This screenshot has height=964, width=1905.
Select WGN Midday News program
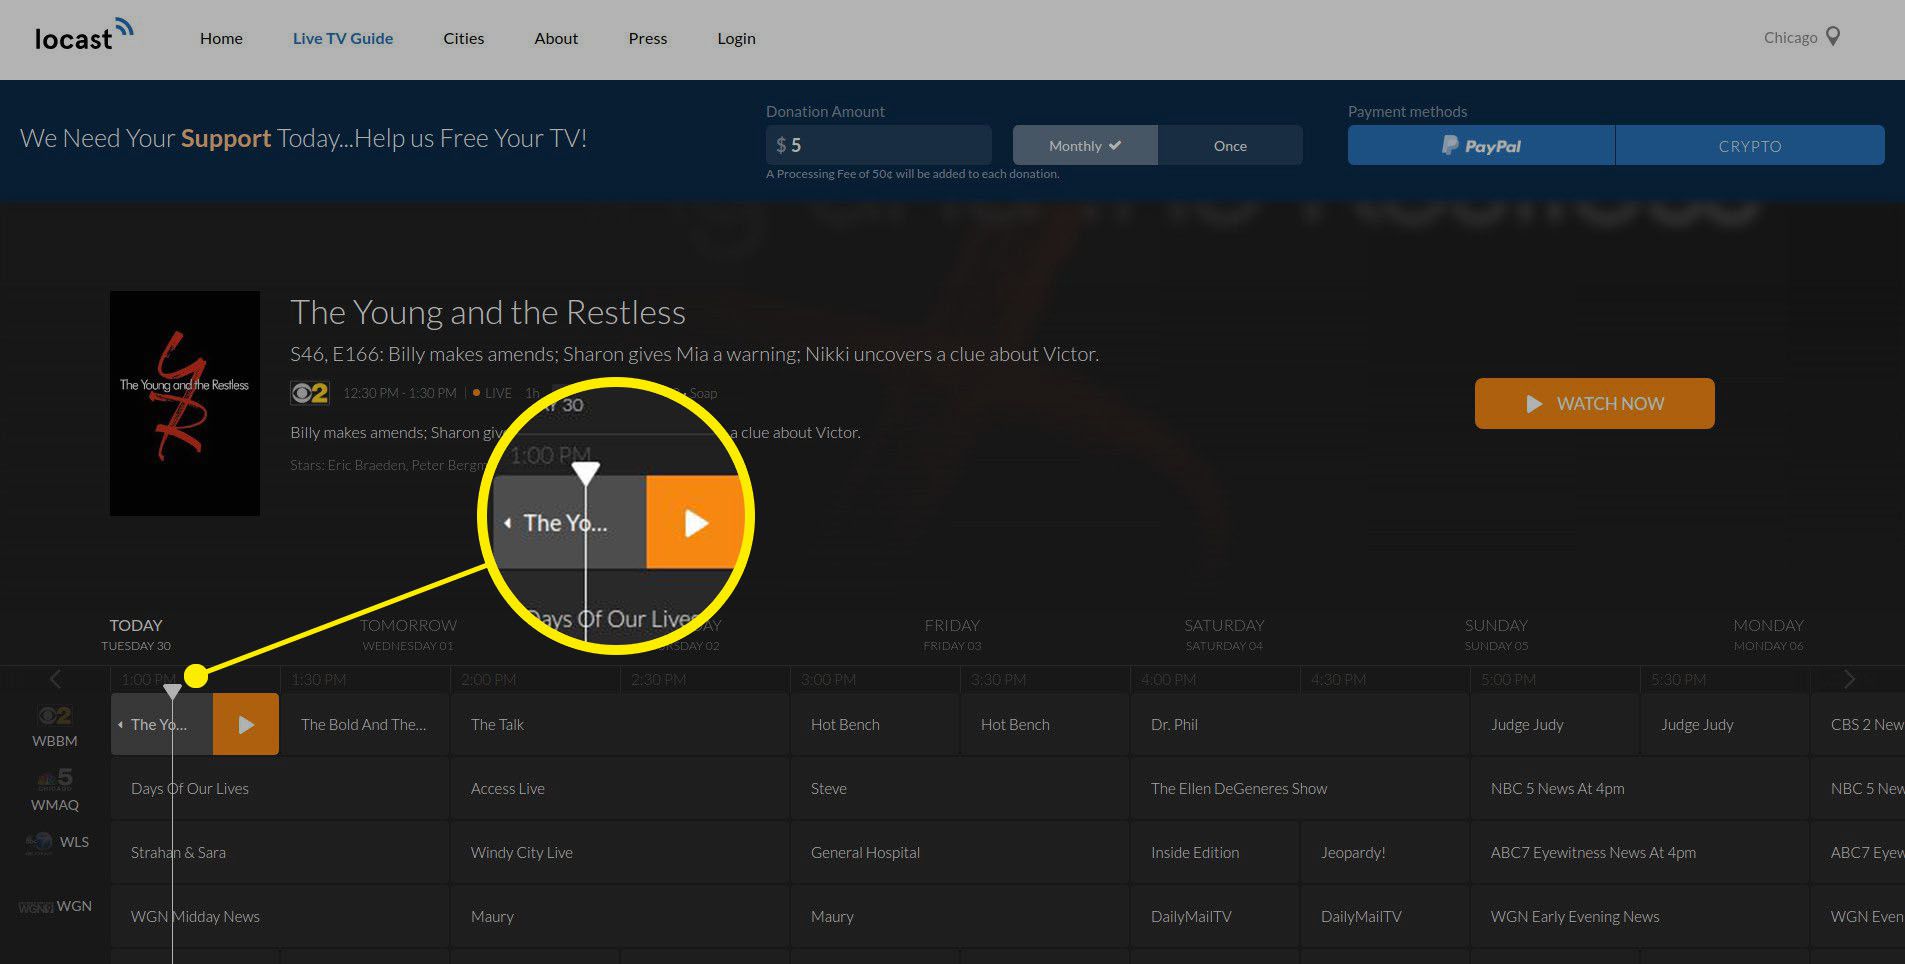(280, 916)
